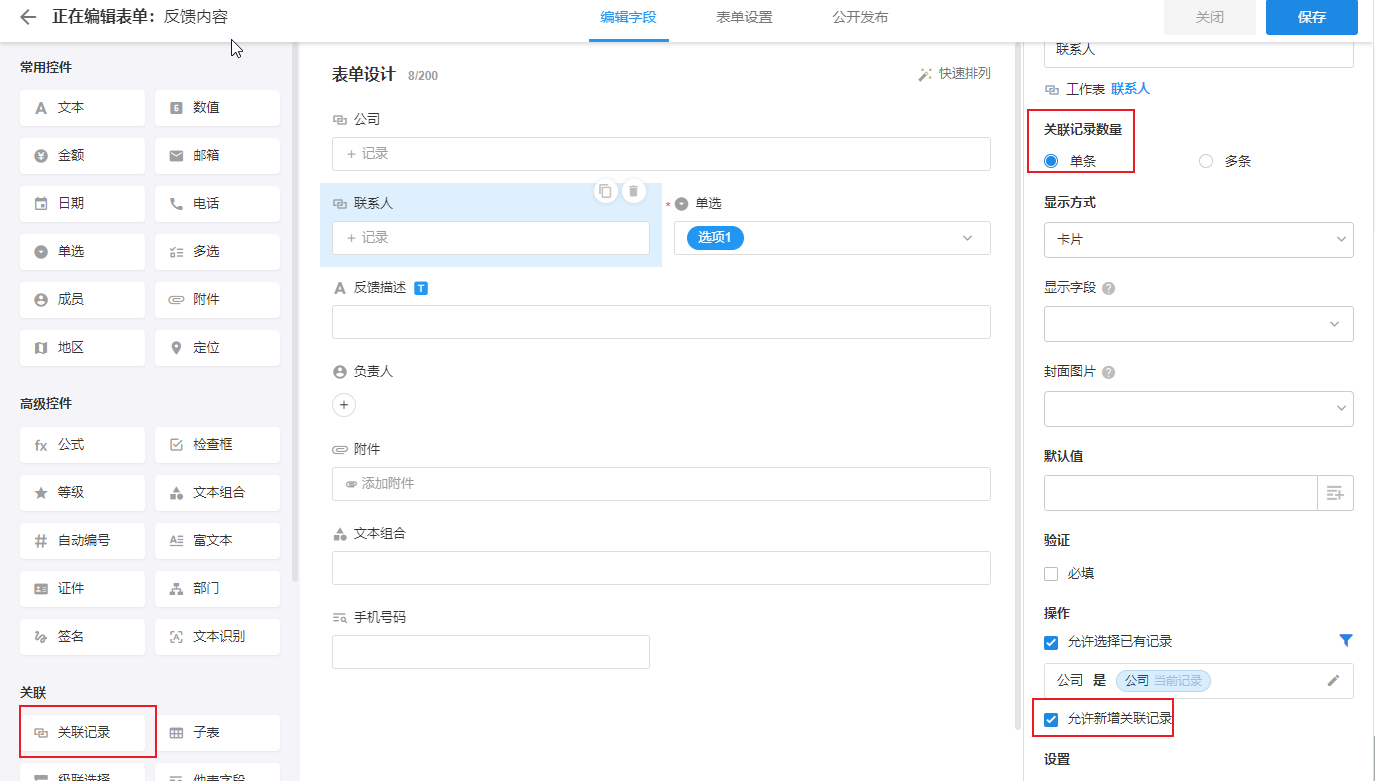Screen dimensions: 1375x781
Task: Switch to the 表单设置 tab
Action: [744, 18]
